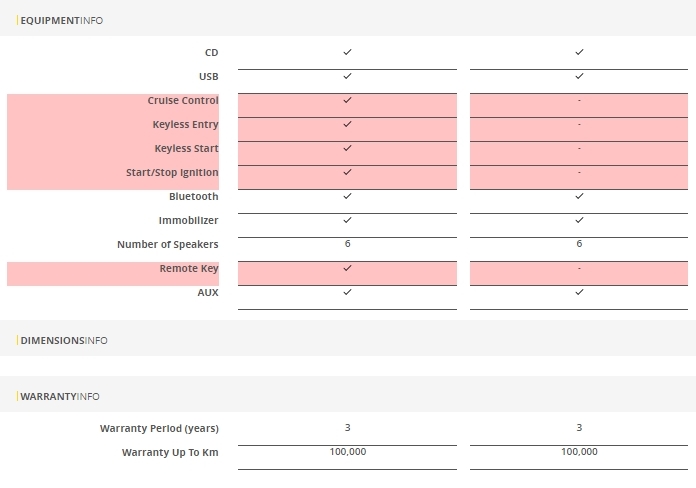Select the Number of Speakers label

pyautogui.click(x=167, y=244)
